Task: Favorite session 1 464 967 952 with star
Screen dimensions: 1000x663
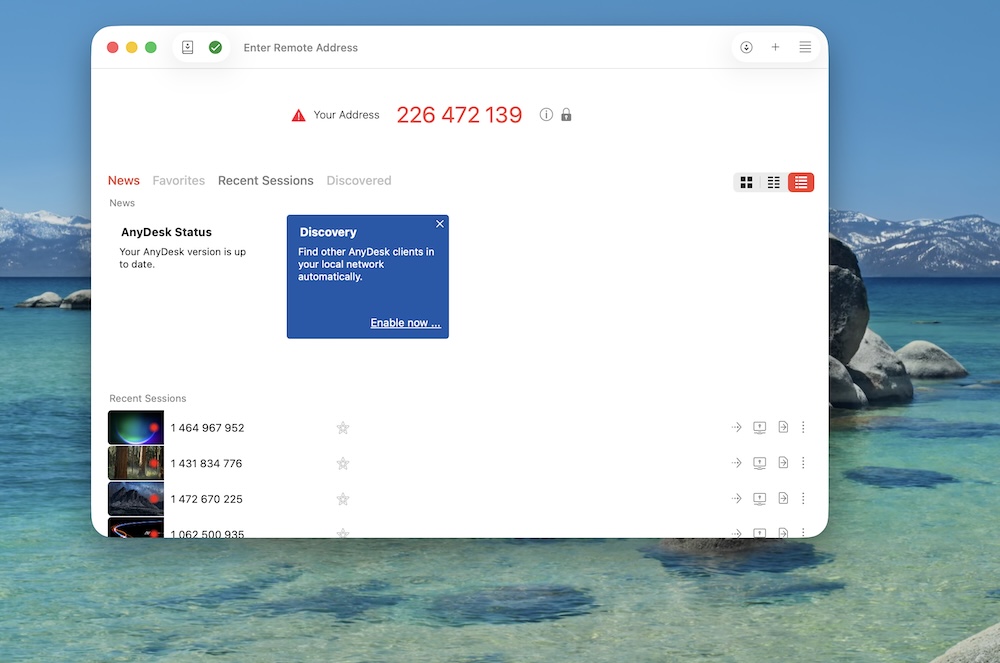Action: [x=342, y=428]
